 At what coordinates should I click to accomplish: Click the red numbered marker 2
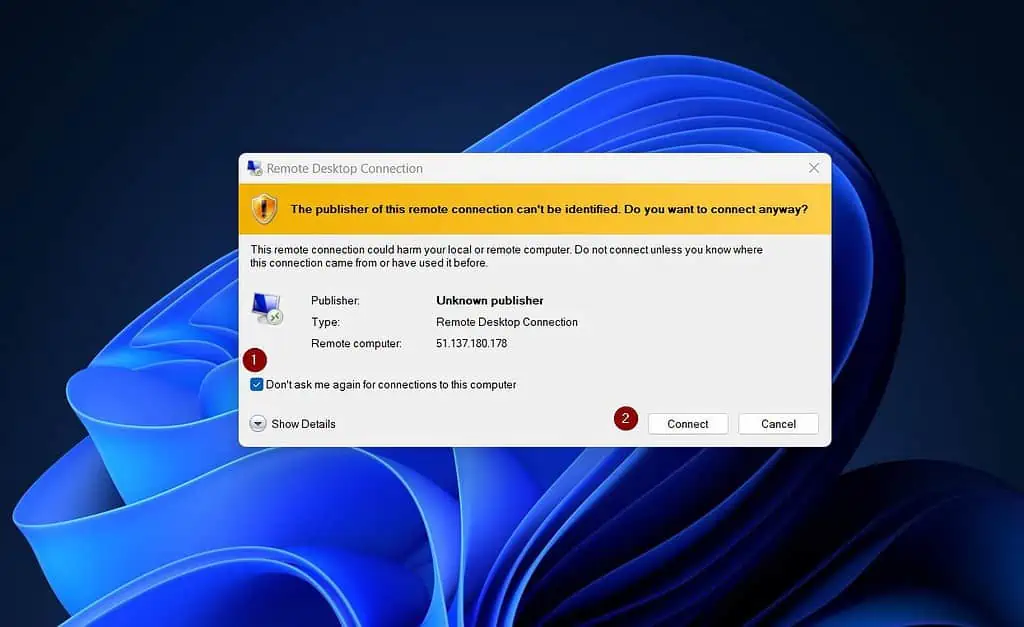[x=625, y=420]
